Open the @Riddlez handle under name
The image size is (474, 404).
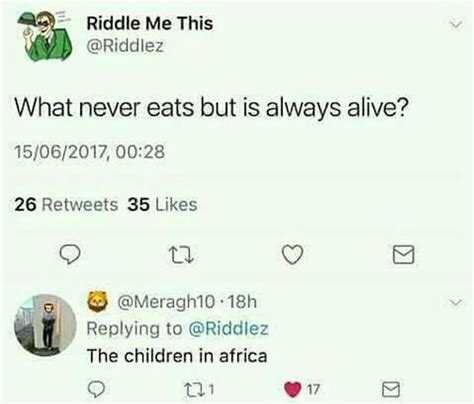125,46
